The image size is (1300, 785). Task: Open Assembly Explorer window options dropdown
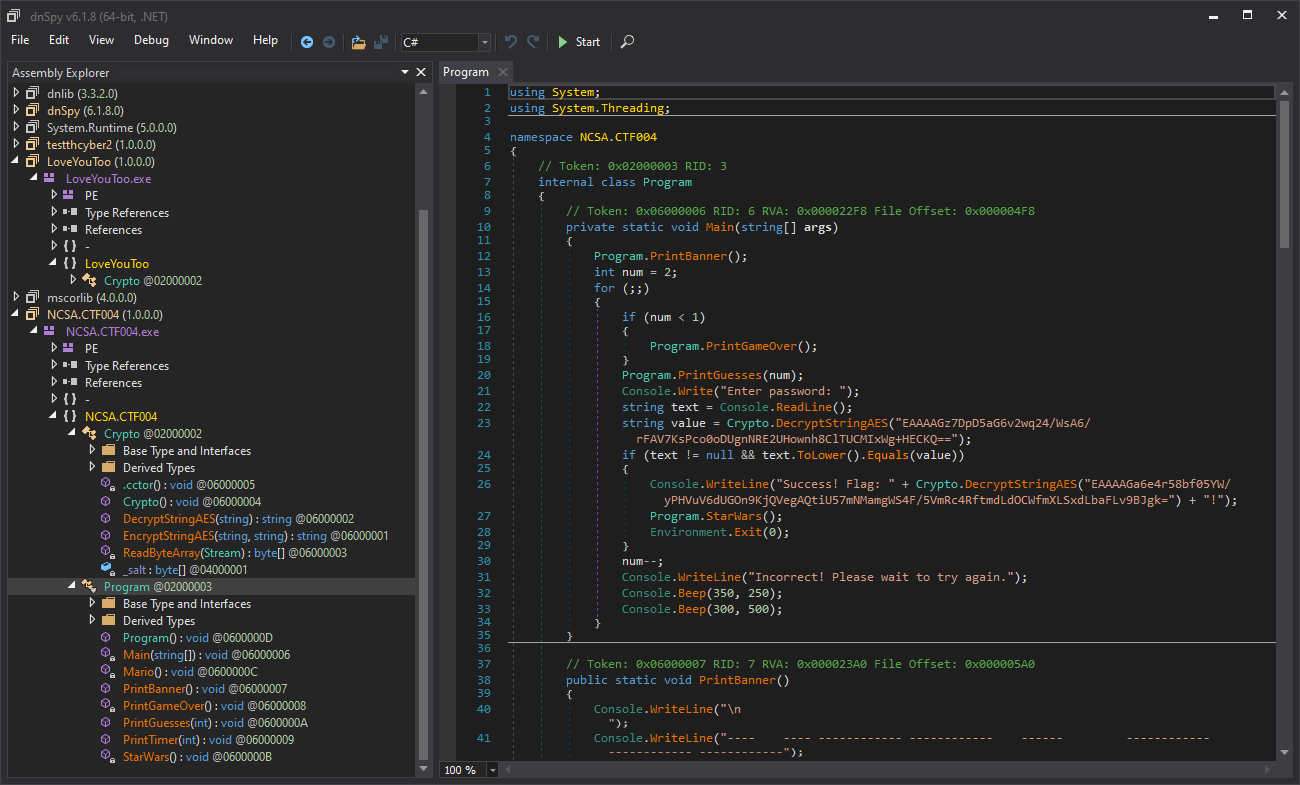[405, 72]
